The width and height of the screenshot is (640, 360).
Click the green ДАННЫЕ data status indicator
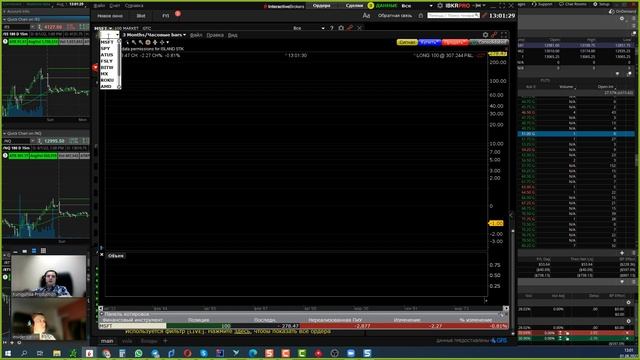click(386, 6)
